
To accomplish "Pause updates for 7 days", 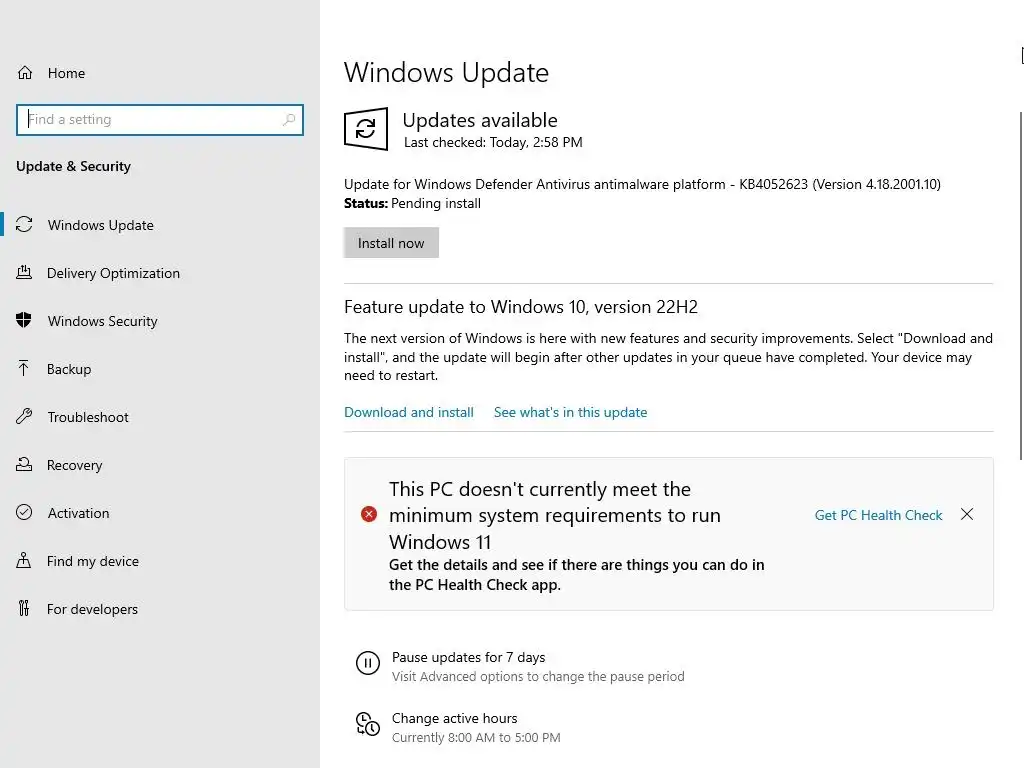I will (468, 658).
